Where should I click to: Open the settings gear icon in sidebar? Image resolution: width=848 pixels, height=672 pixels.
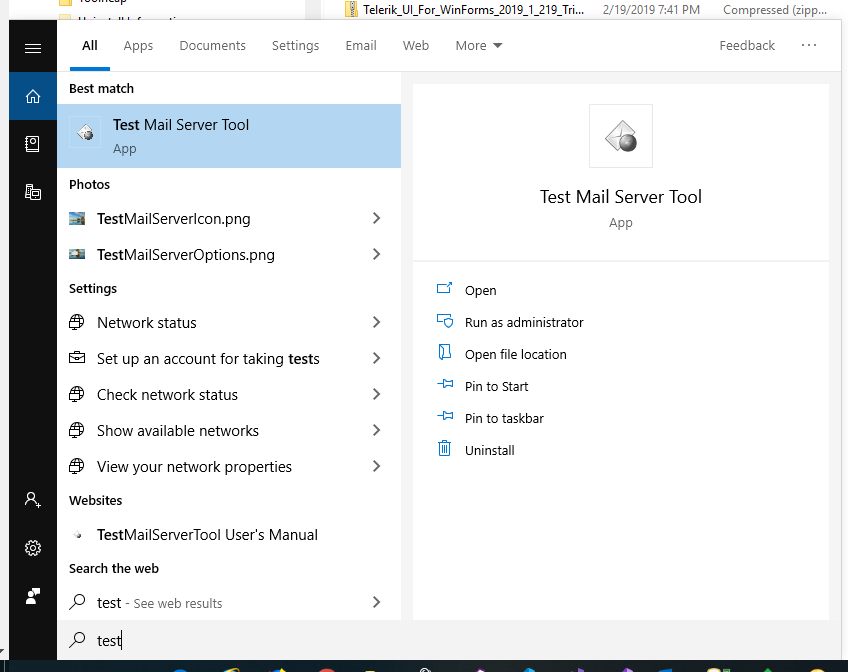pos(33,548)
